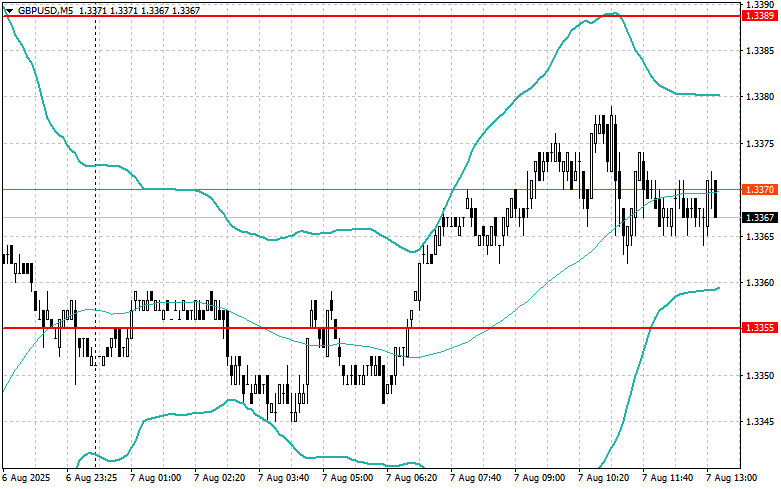The image size is (781, 489).
Task: Select the 7 Aug 10:20 time label
Action: click(604, 478)
